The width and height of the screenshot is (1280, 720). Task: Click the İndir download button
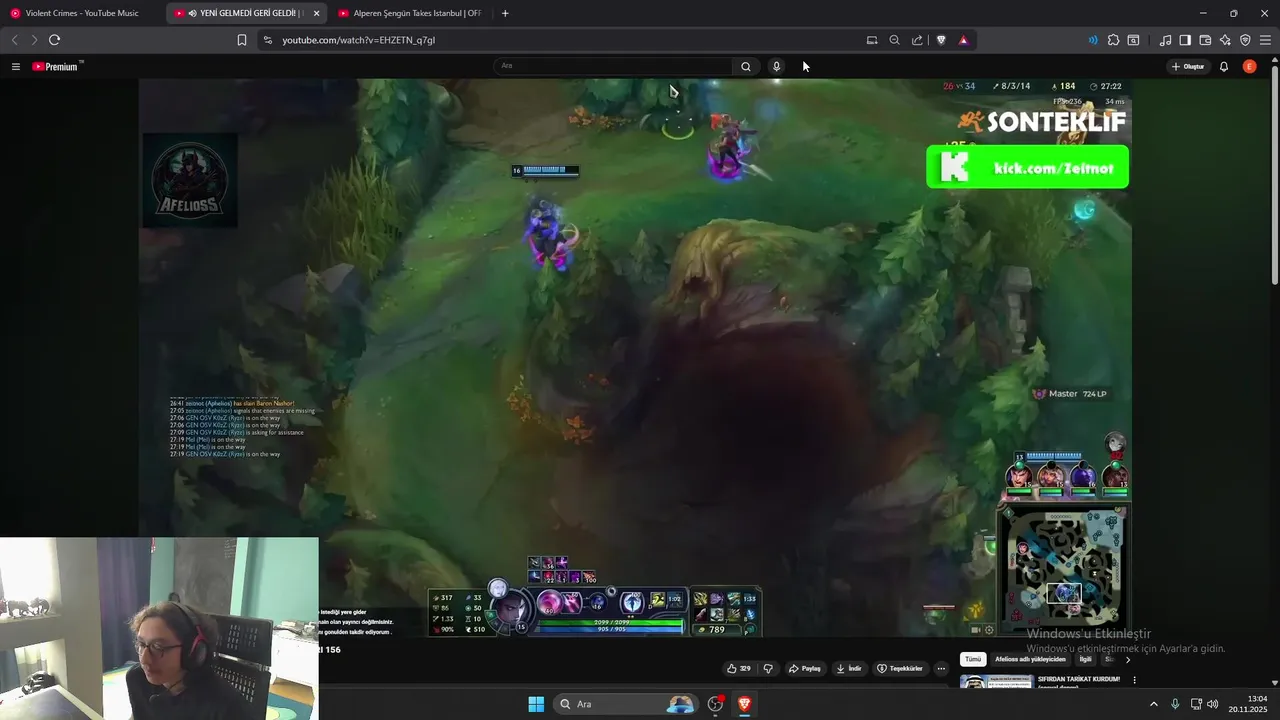coord(849,668)
